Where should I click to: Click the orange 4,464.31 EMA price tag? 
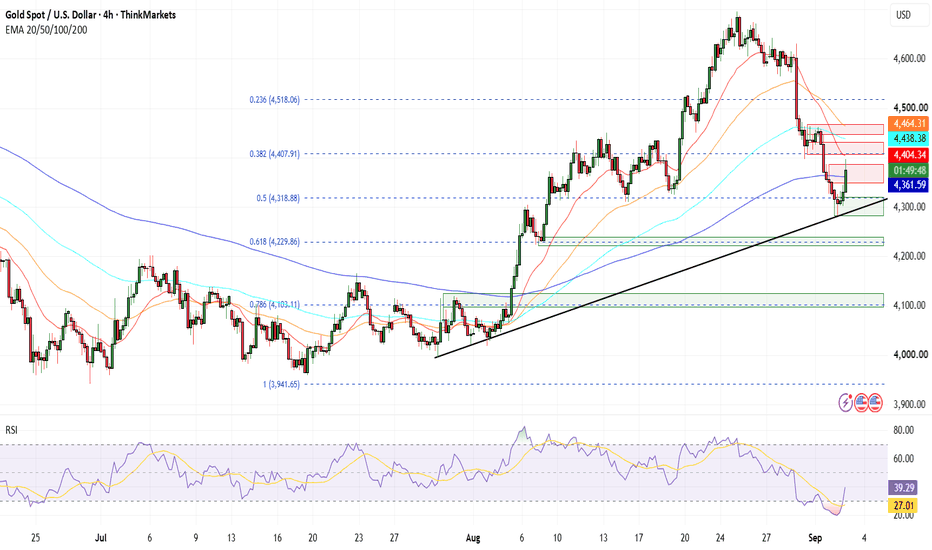908,124
